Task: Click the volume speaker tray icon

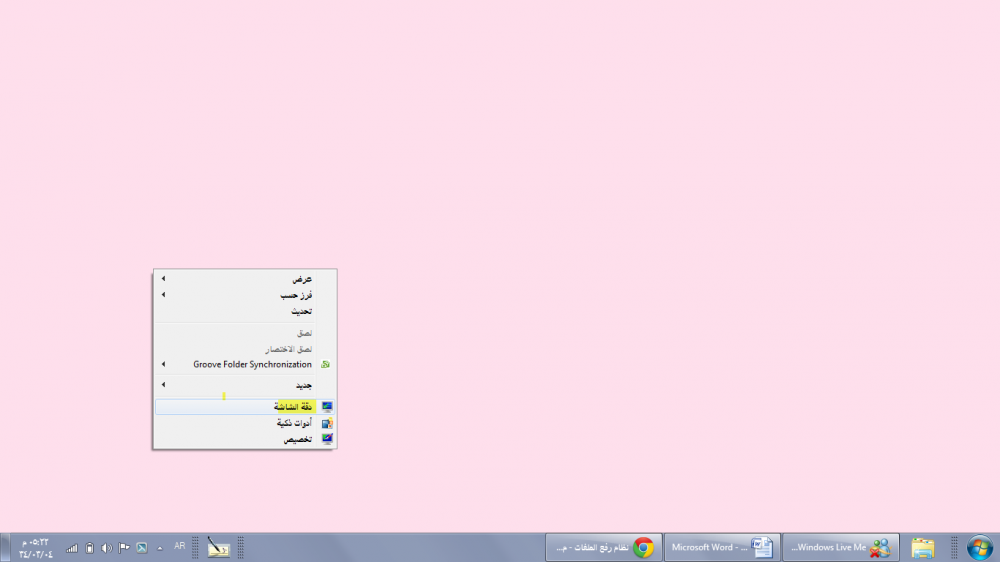Action: 107,547
